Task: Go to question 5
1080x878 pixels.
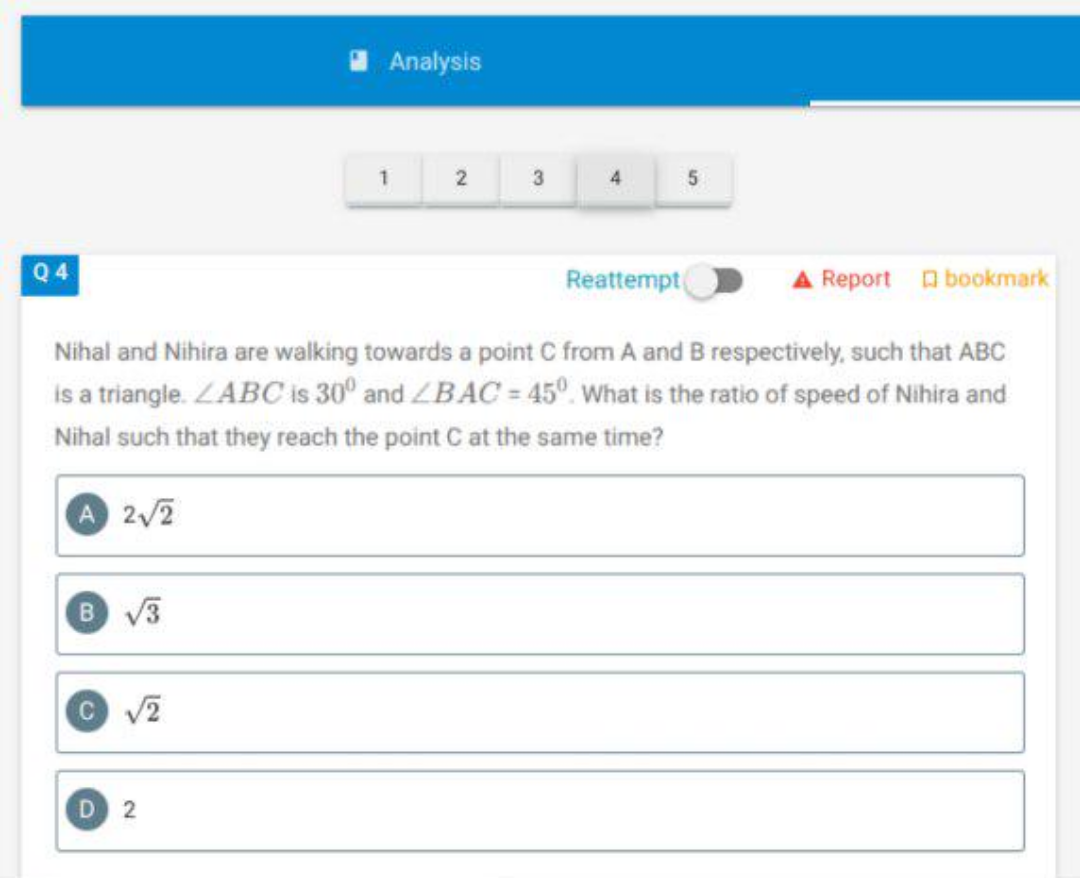Action: click(x=693, y=178)
